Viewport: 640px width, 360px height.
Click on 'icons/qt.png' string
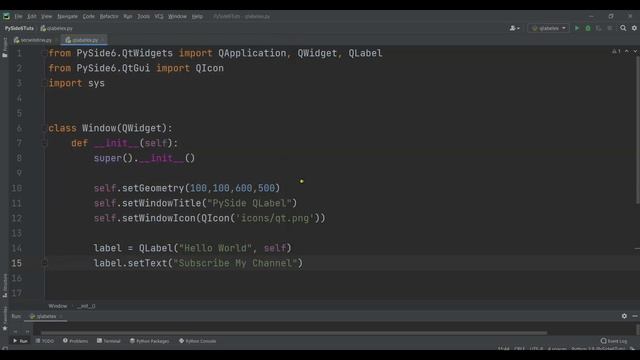tap(275, 218)
